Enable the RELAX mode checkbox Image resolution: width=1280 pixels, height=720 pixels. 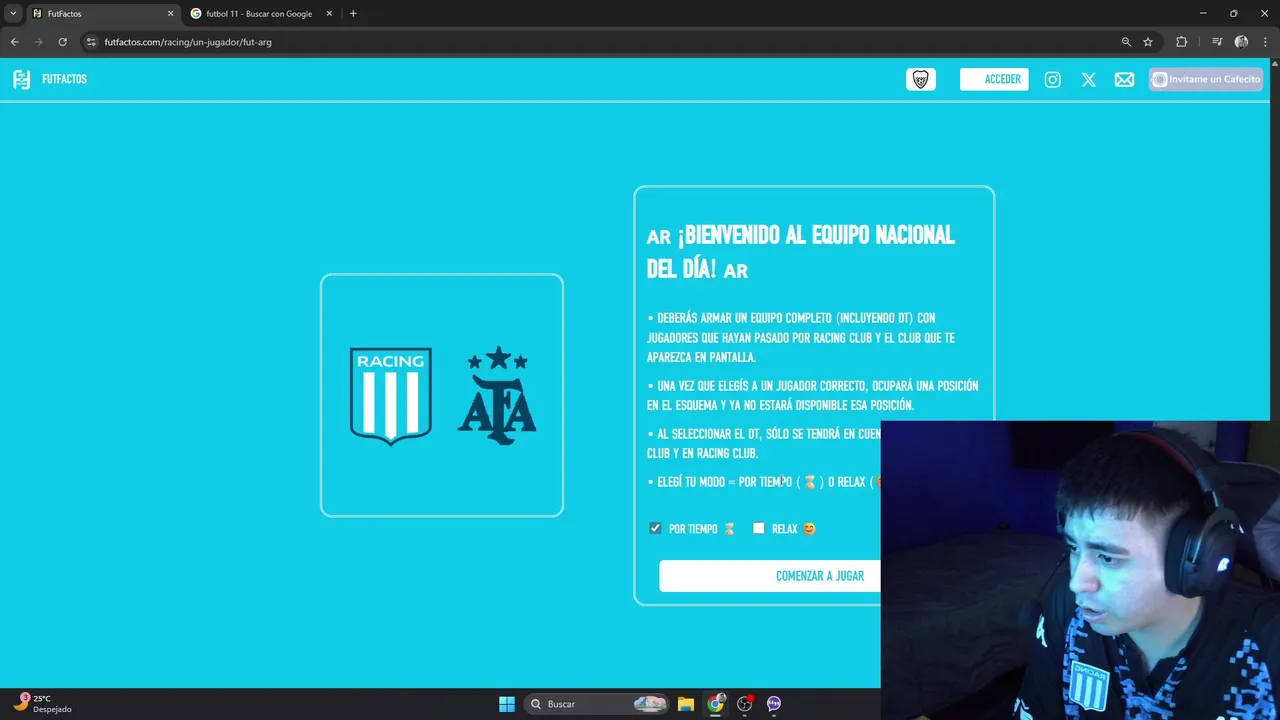(759, 528)
